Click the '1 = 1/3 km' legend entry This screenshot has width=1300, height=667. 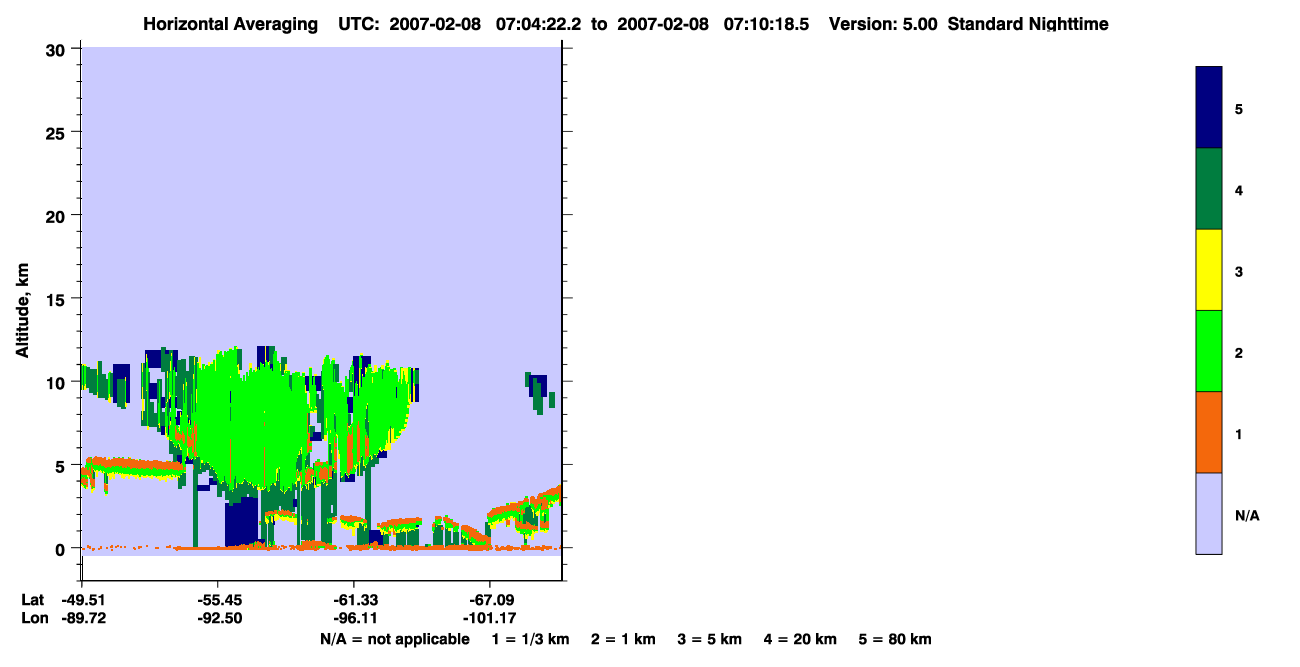530,639
